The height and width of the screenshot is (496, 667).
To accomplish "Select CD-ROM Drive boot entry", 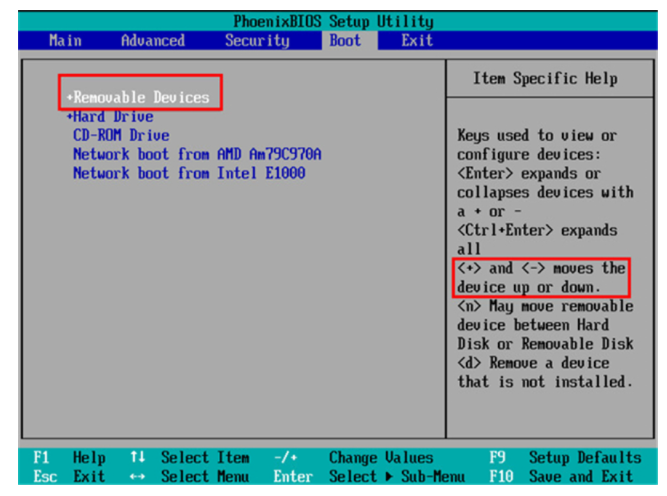I will [x=121, y=135].
